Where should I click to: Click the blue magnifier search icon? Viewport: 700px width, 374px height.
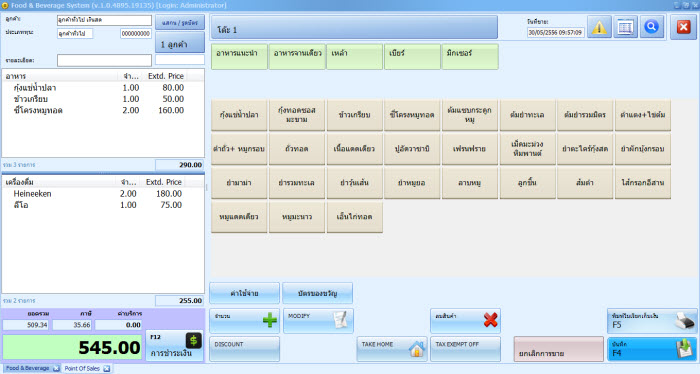click(x=651, y=28)
